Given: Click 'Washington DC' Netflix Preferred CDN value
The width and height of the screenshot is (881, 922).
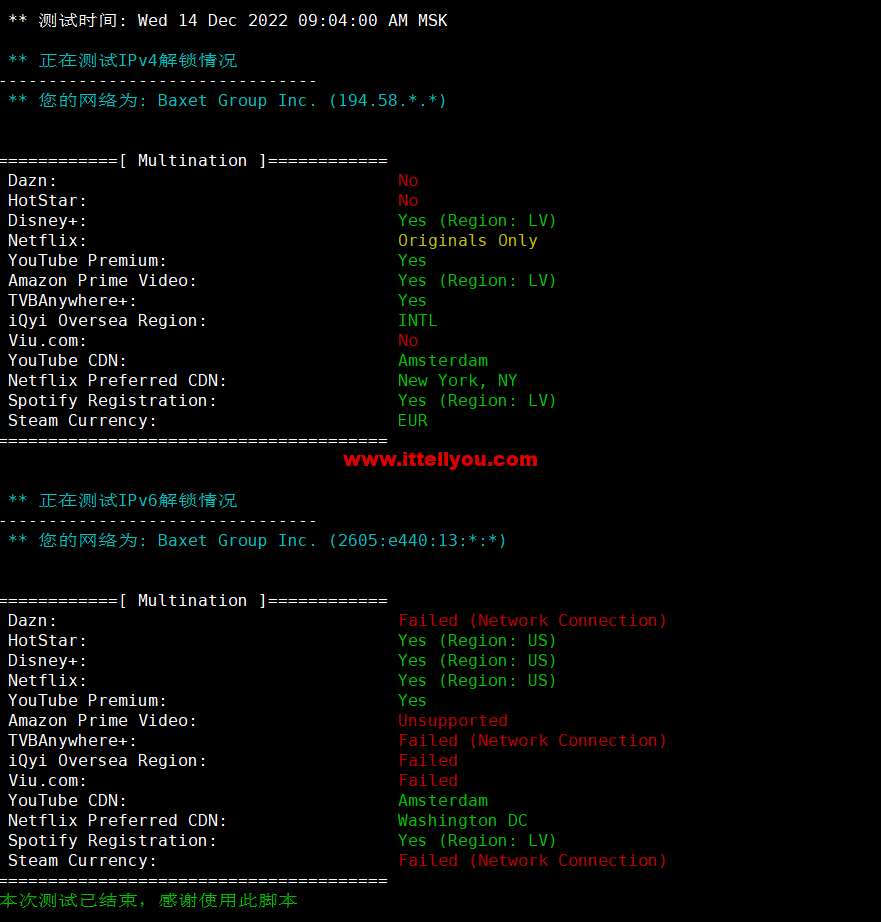Looking at the screenshot, I should pos(463,820).
